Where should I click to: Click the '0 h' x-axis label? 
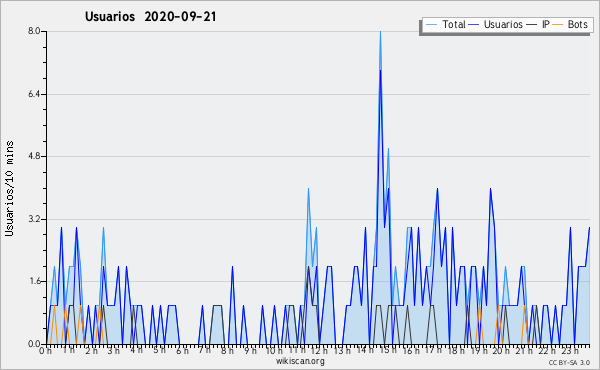tap(45, 351)
